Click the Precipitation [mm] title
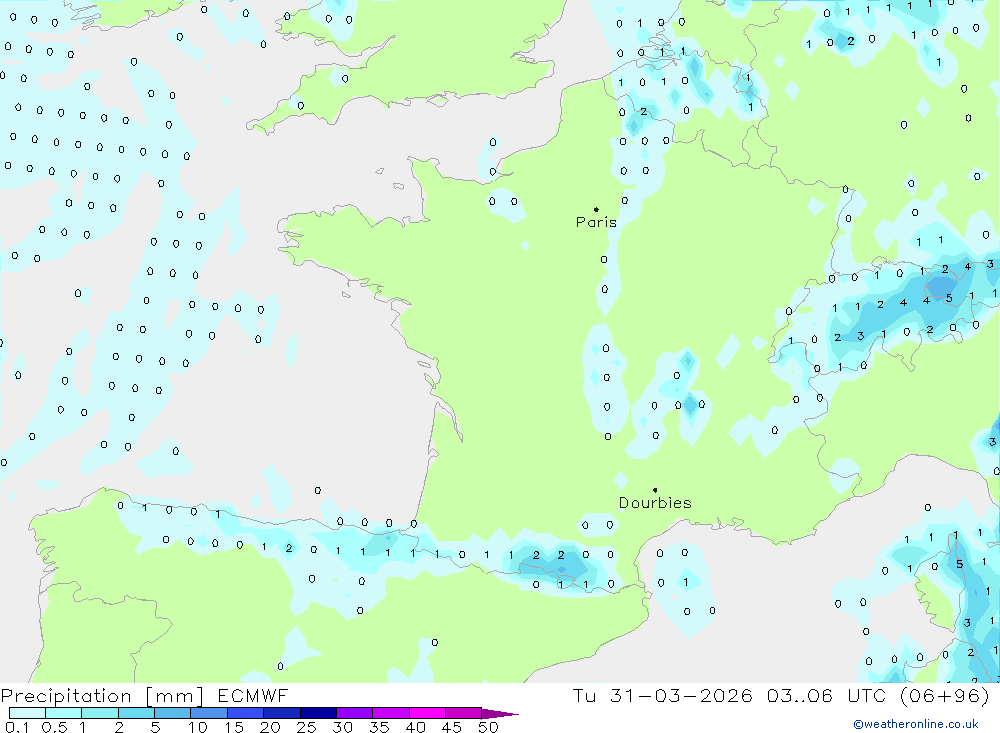The height and width of the screenshot is (733, 1000). coord(102,695)
